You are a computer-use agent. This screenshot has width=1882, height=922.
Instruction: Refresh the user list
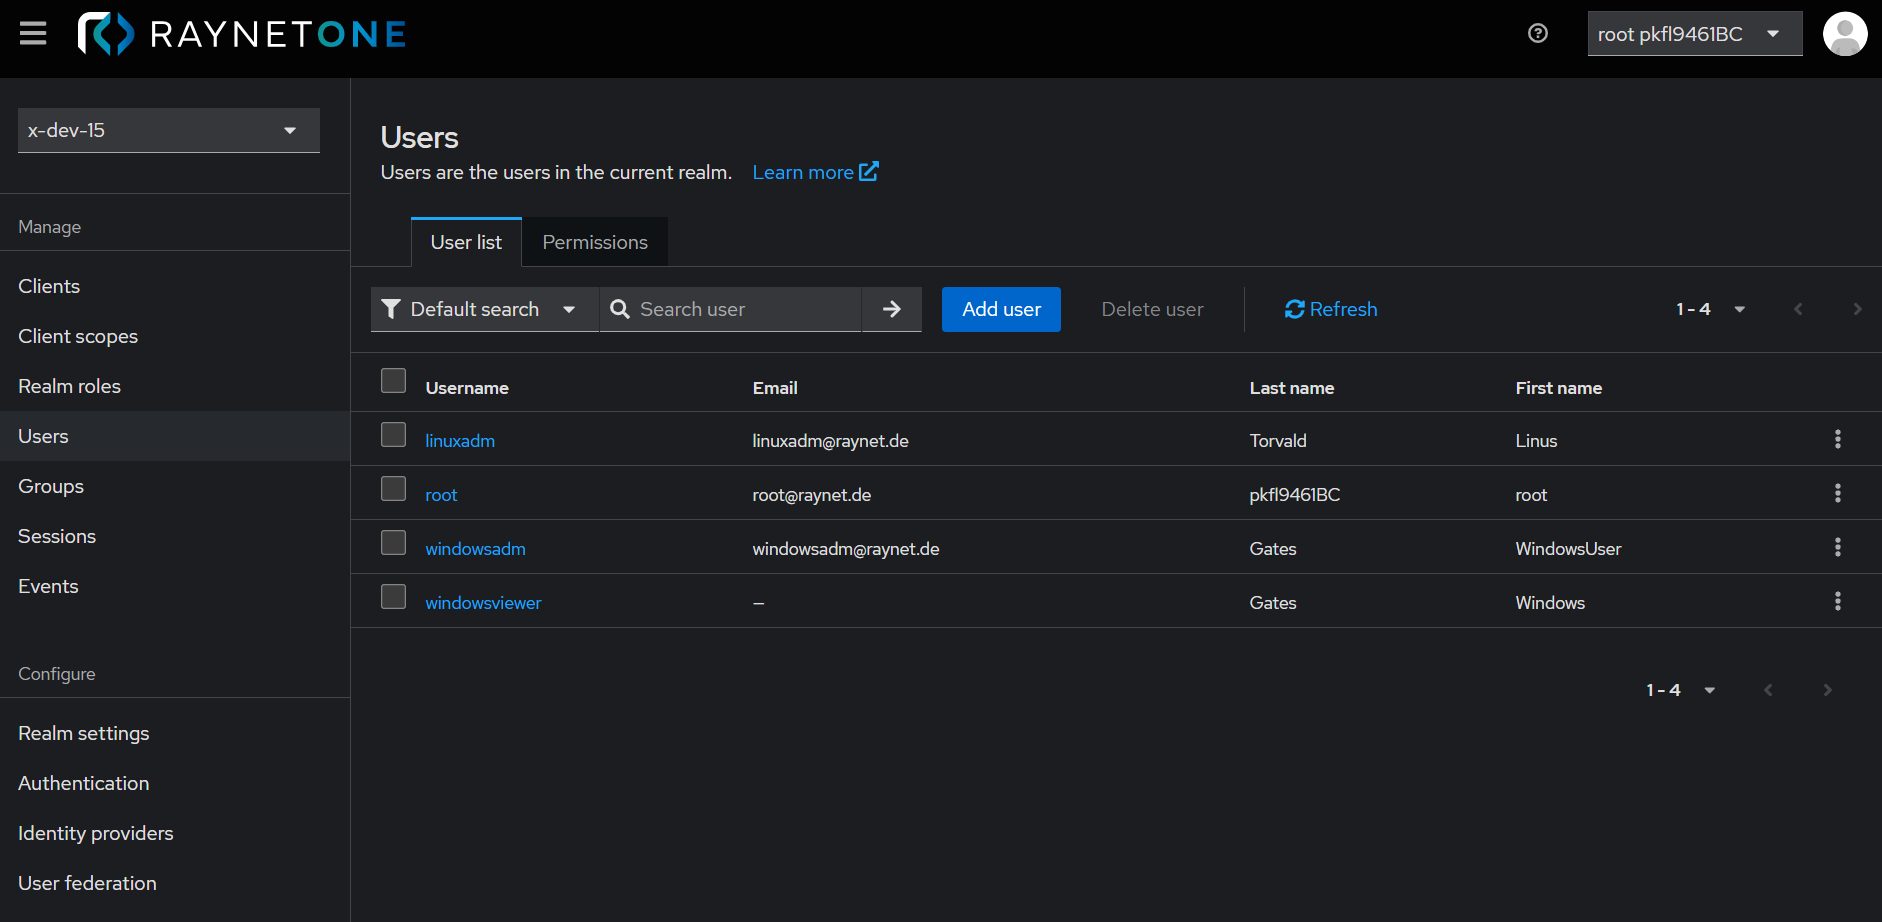pos(1330,310)
